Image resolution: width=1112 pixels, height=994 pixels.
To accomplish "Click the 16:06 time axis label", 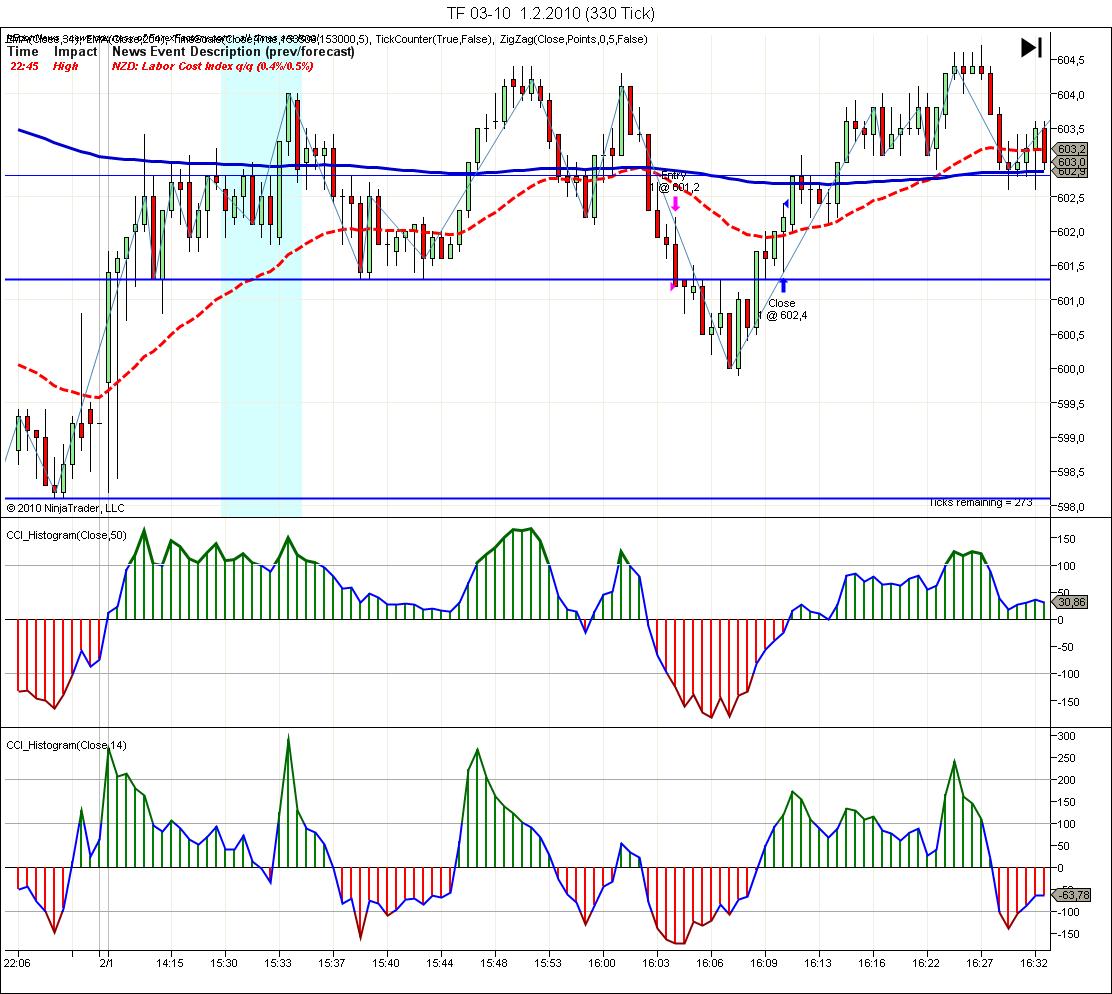I will tap(710, 963).
